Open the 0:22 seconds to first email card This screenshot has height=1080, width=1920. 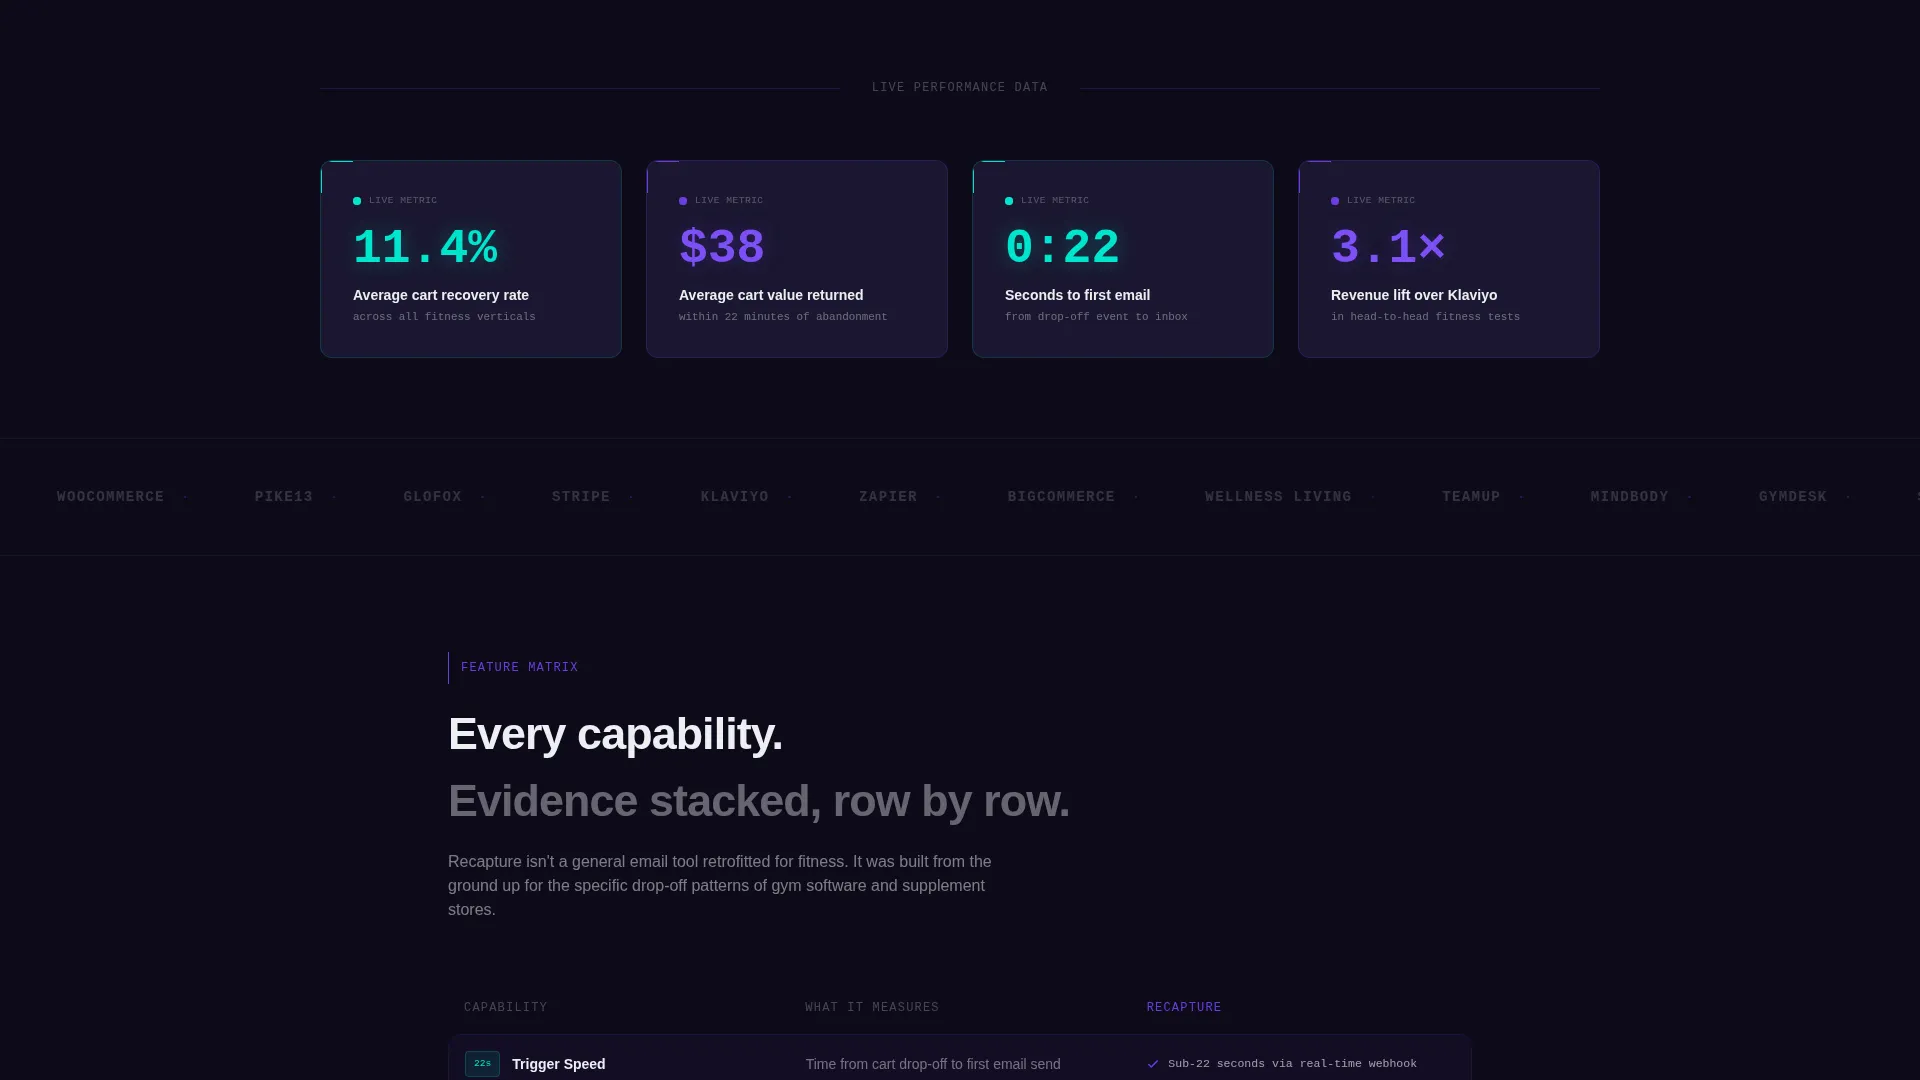point(1123,259)
